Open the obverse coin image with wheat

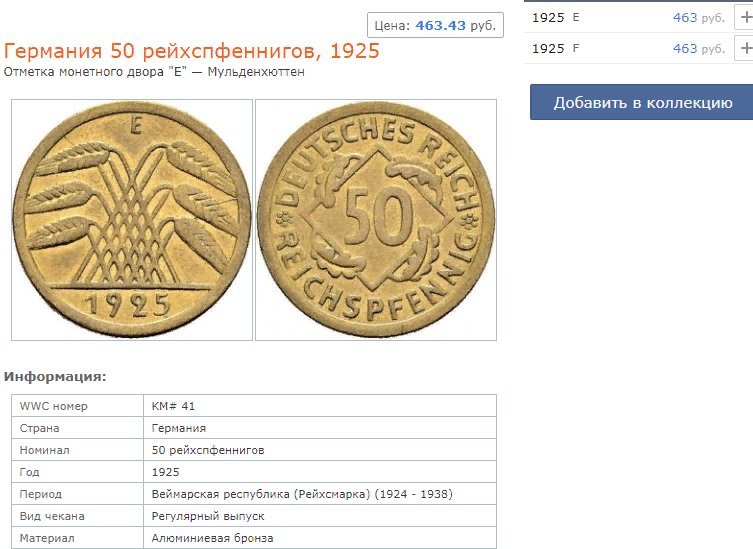pos(132,220)
